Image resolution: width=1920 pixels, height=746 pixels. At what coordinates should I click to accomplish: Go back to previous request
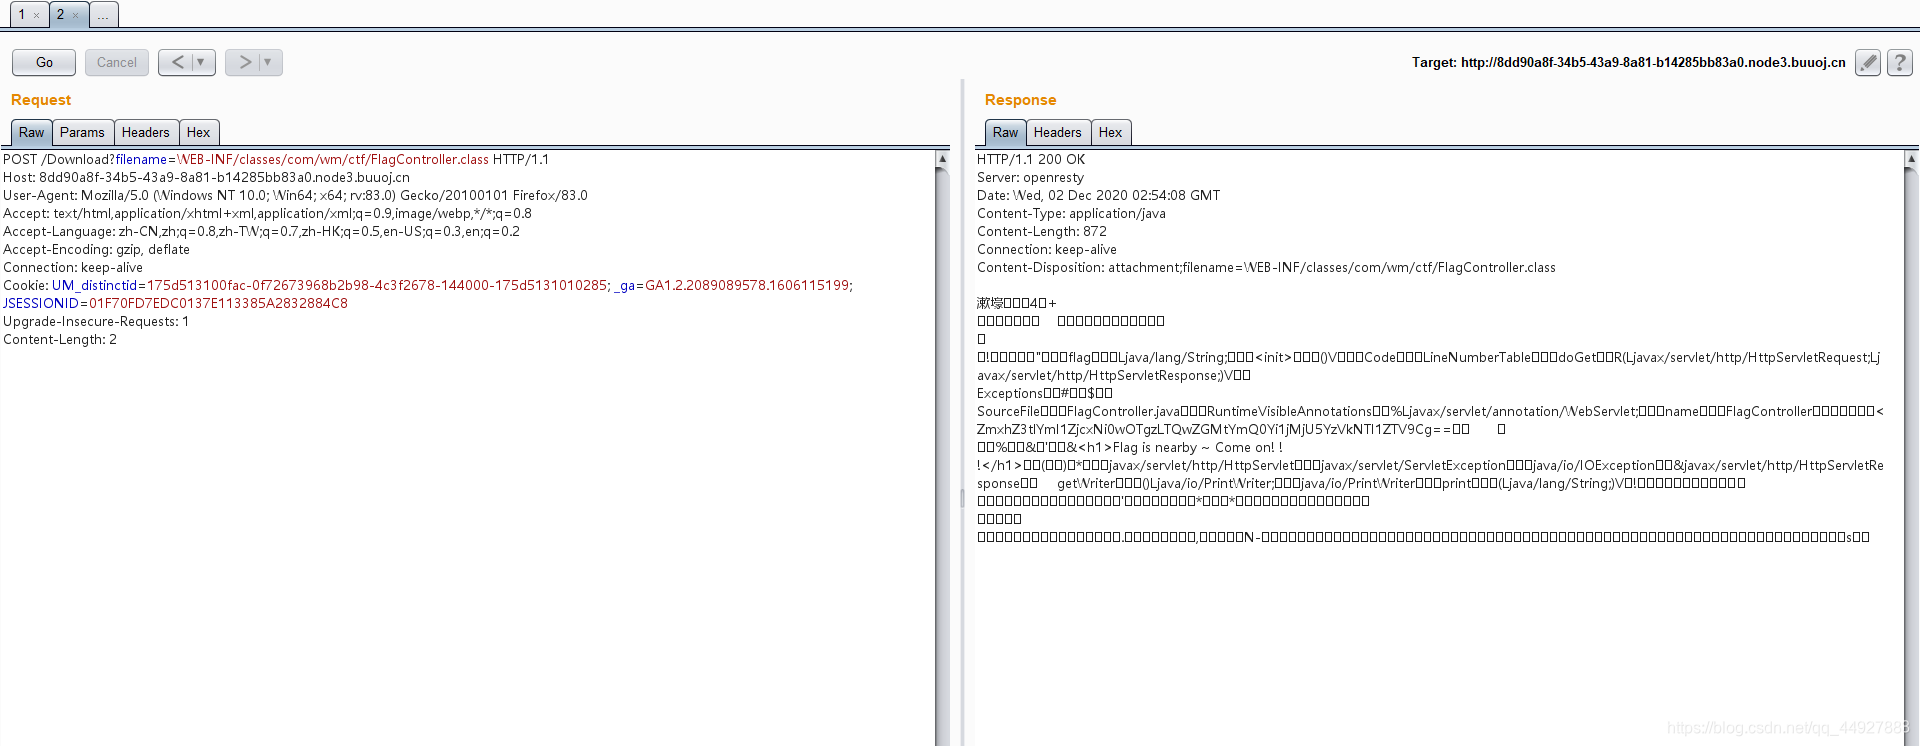coord(177,62)
